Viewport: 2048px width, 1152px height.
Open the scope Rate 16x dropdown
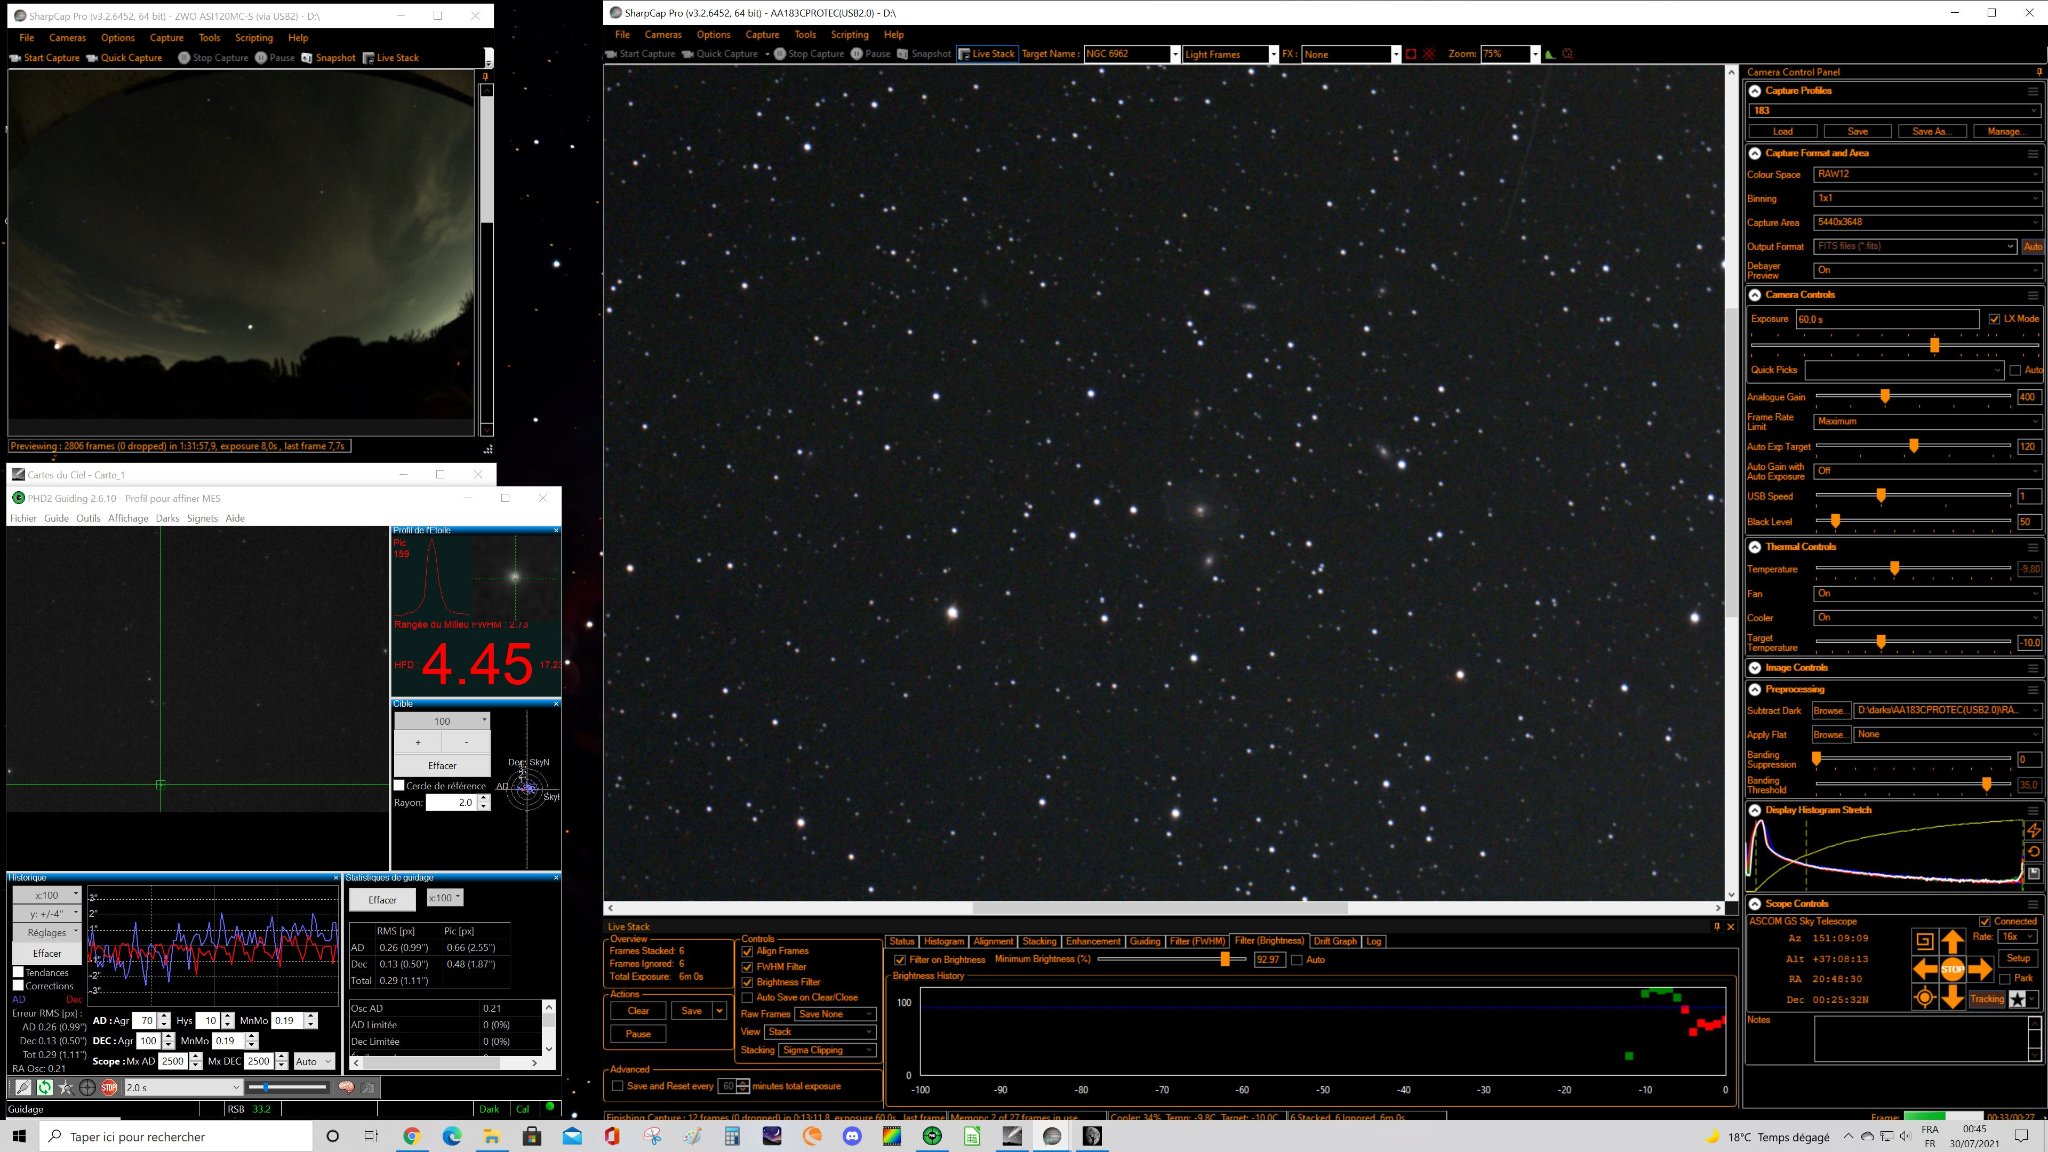(x=2017, y=937)
